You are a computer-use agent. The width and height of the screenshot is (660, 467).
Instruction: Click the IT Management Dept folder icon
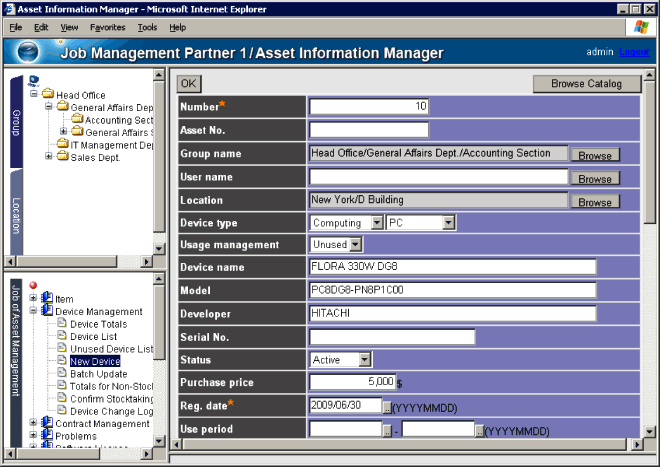click(x=61, y=145)
